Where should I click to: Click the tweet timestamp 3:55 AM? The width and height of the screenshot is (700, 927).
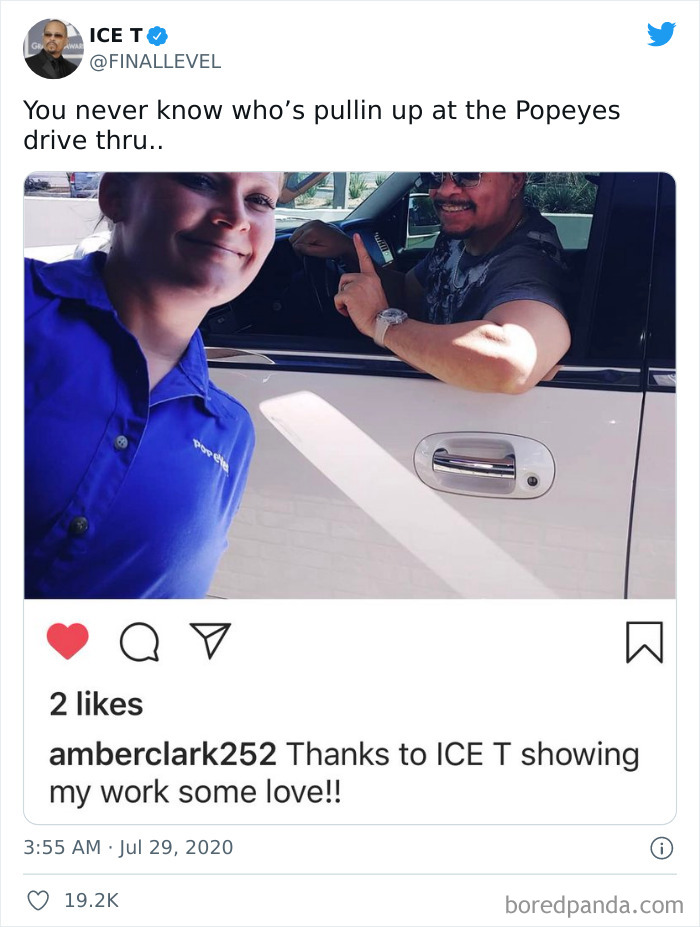click(62, 847)
